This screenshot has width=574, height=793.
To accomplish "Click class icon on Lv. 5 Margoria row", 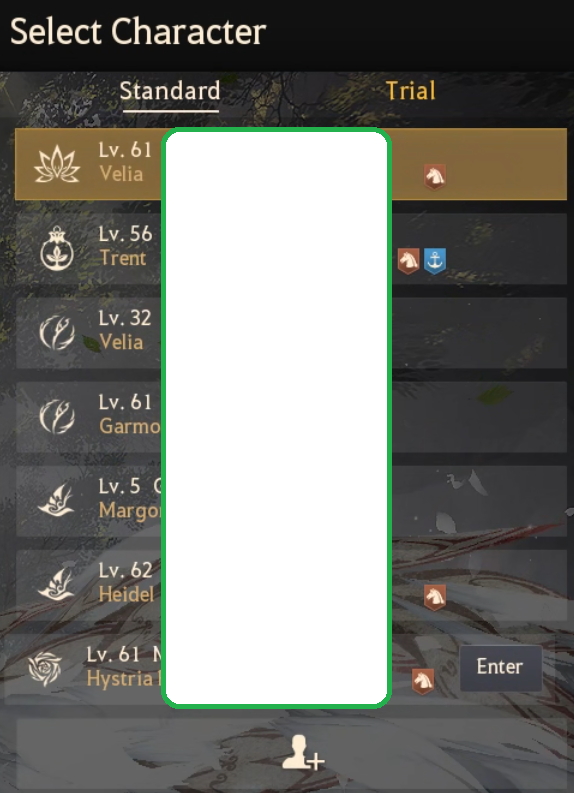I will click(57, 500).
